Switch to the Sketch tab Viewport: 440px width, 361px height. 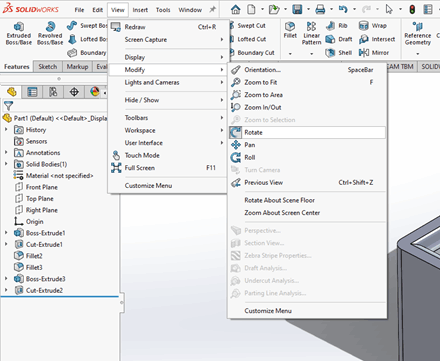pos(48,67)
